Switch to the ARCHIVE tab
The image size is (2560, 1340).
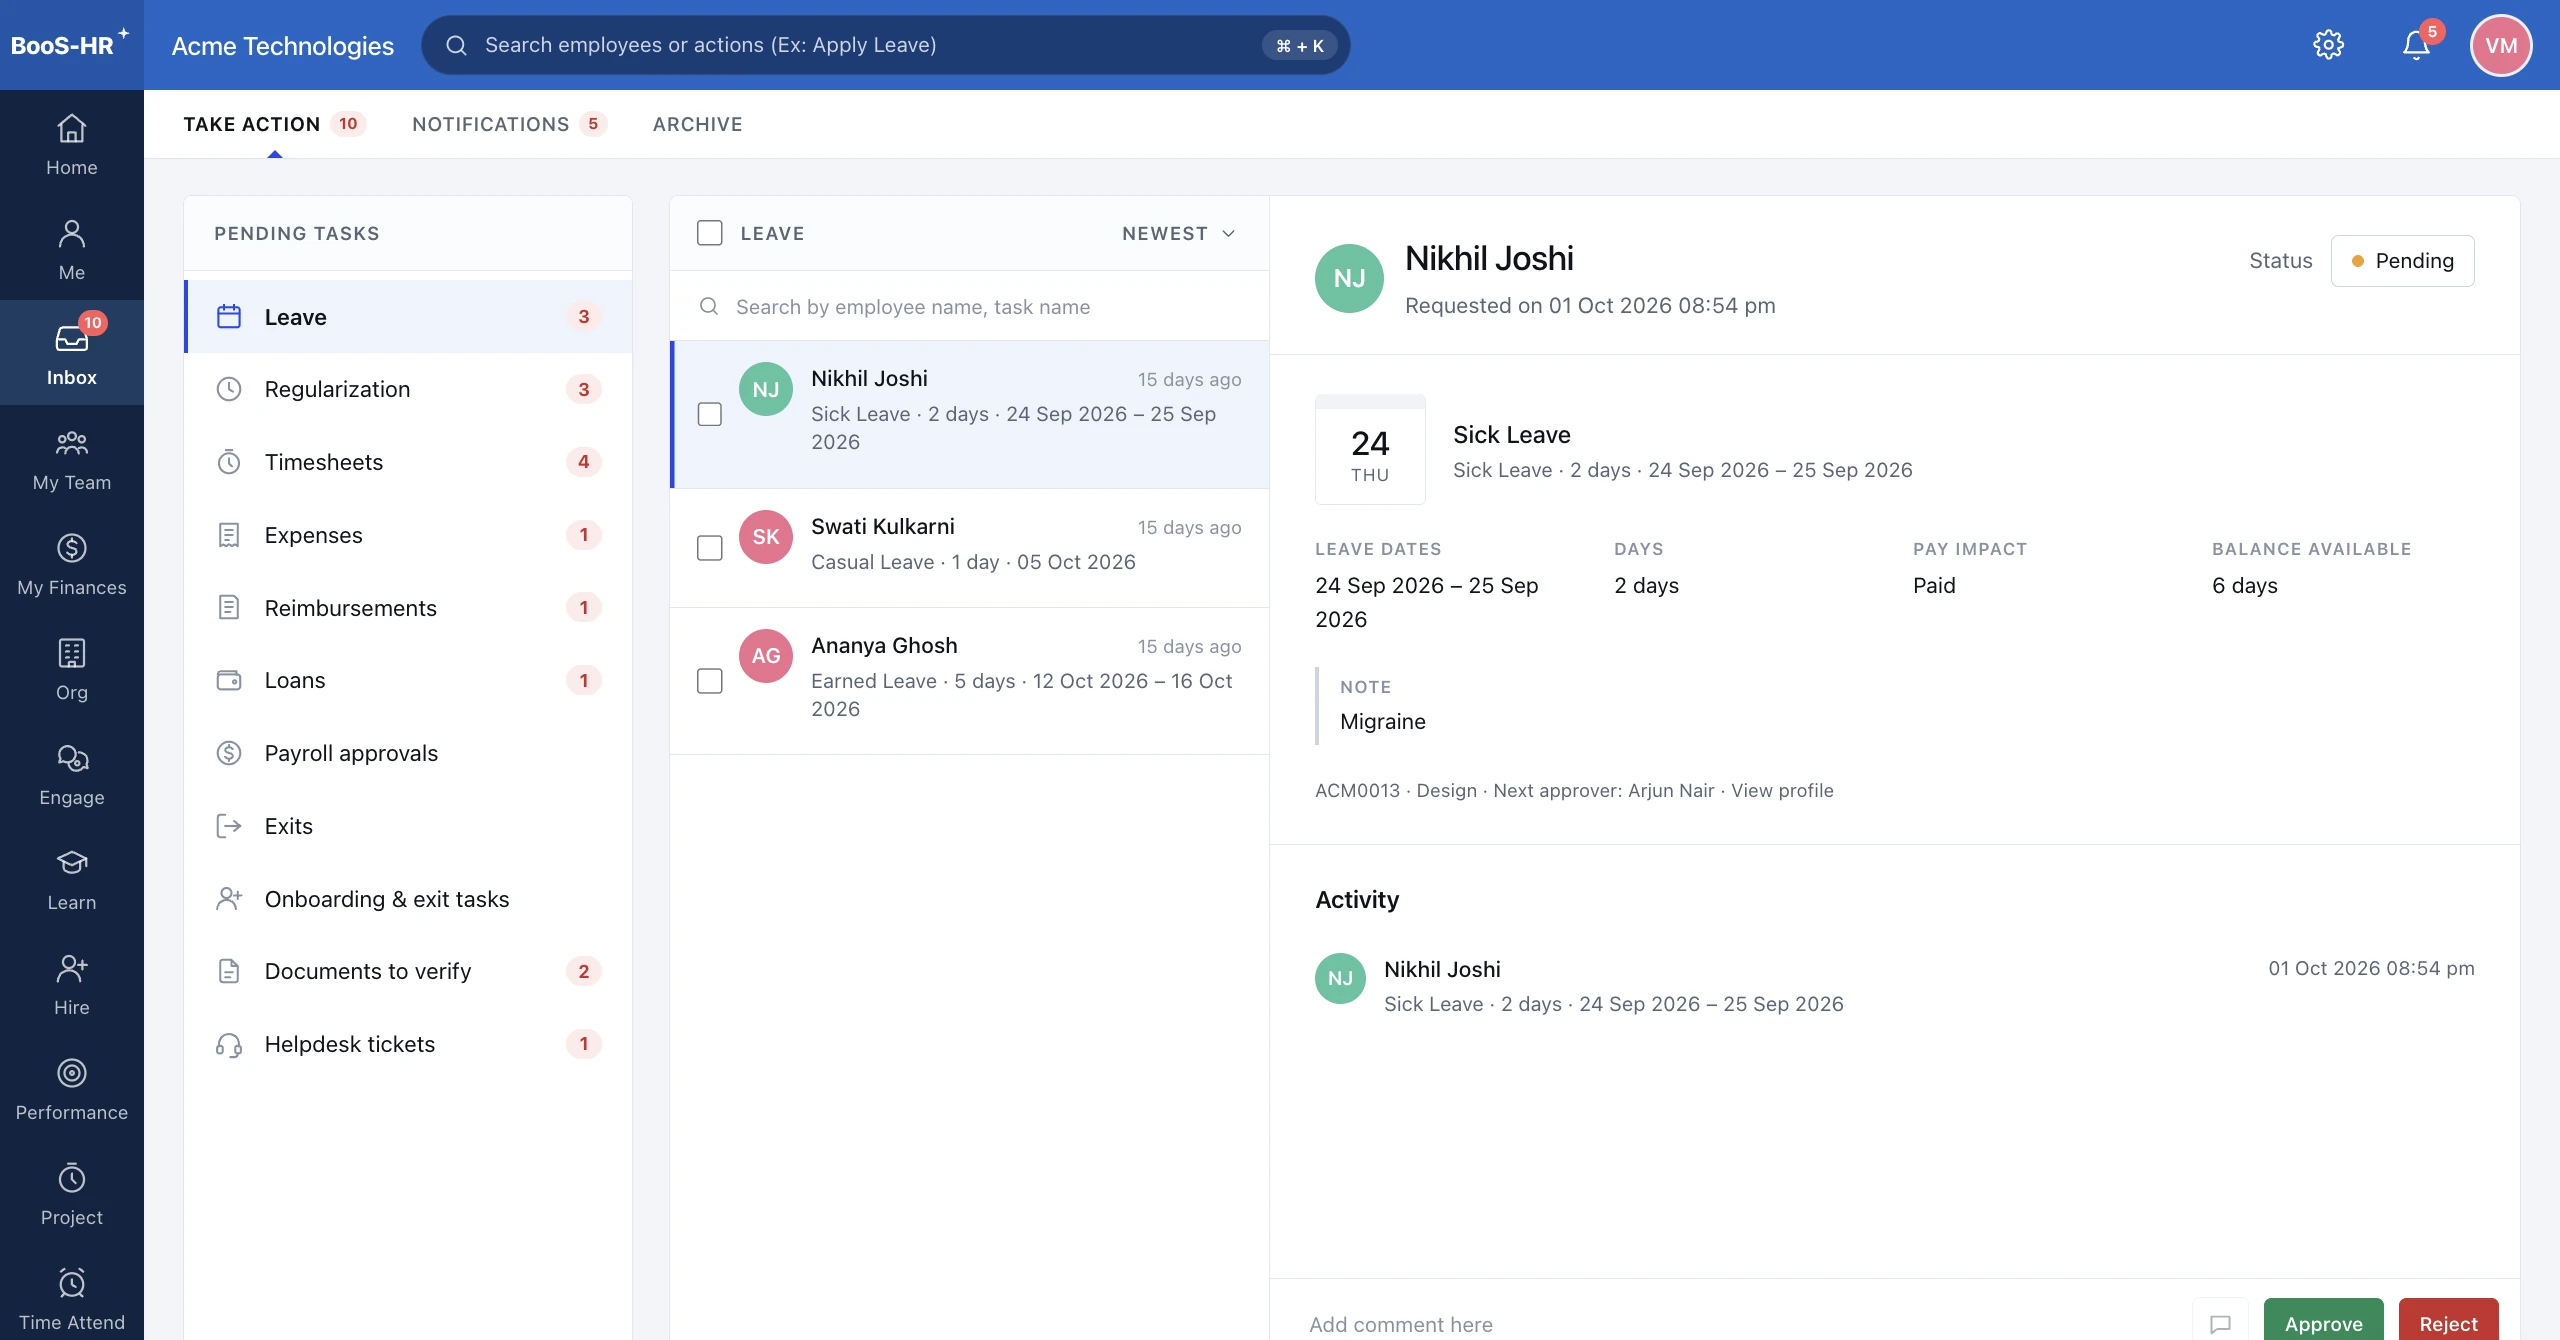click(x=697, y=124)
